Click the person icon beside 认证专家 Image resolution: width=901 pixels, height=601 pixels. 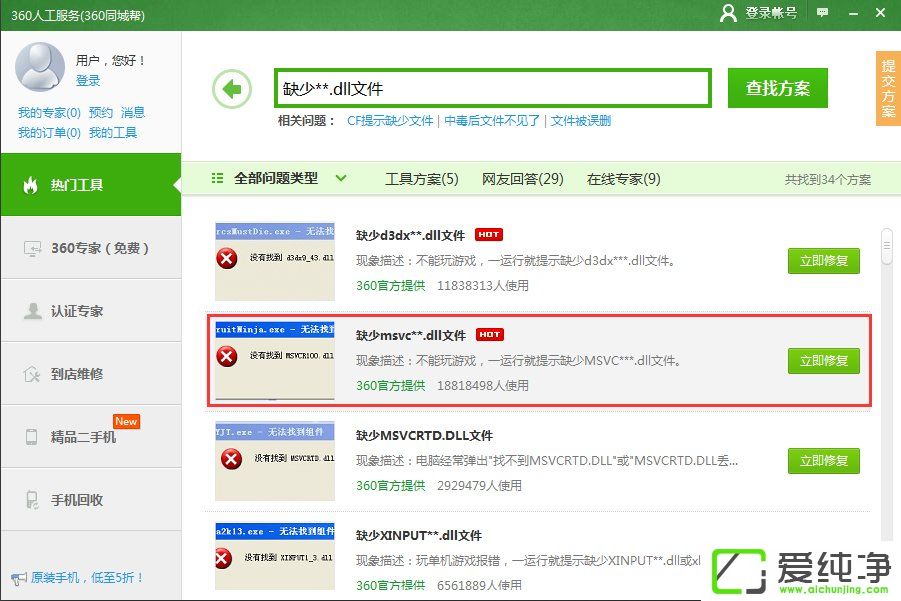click(32, 311)
